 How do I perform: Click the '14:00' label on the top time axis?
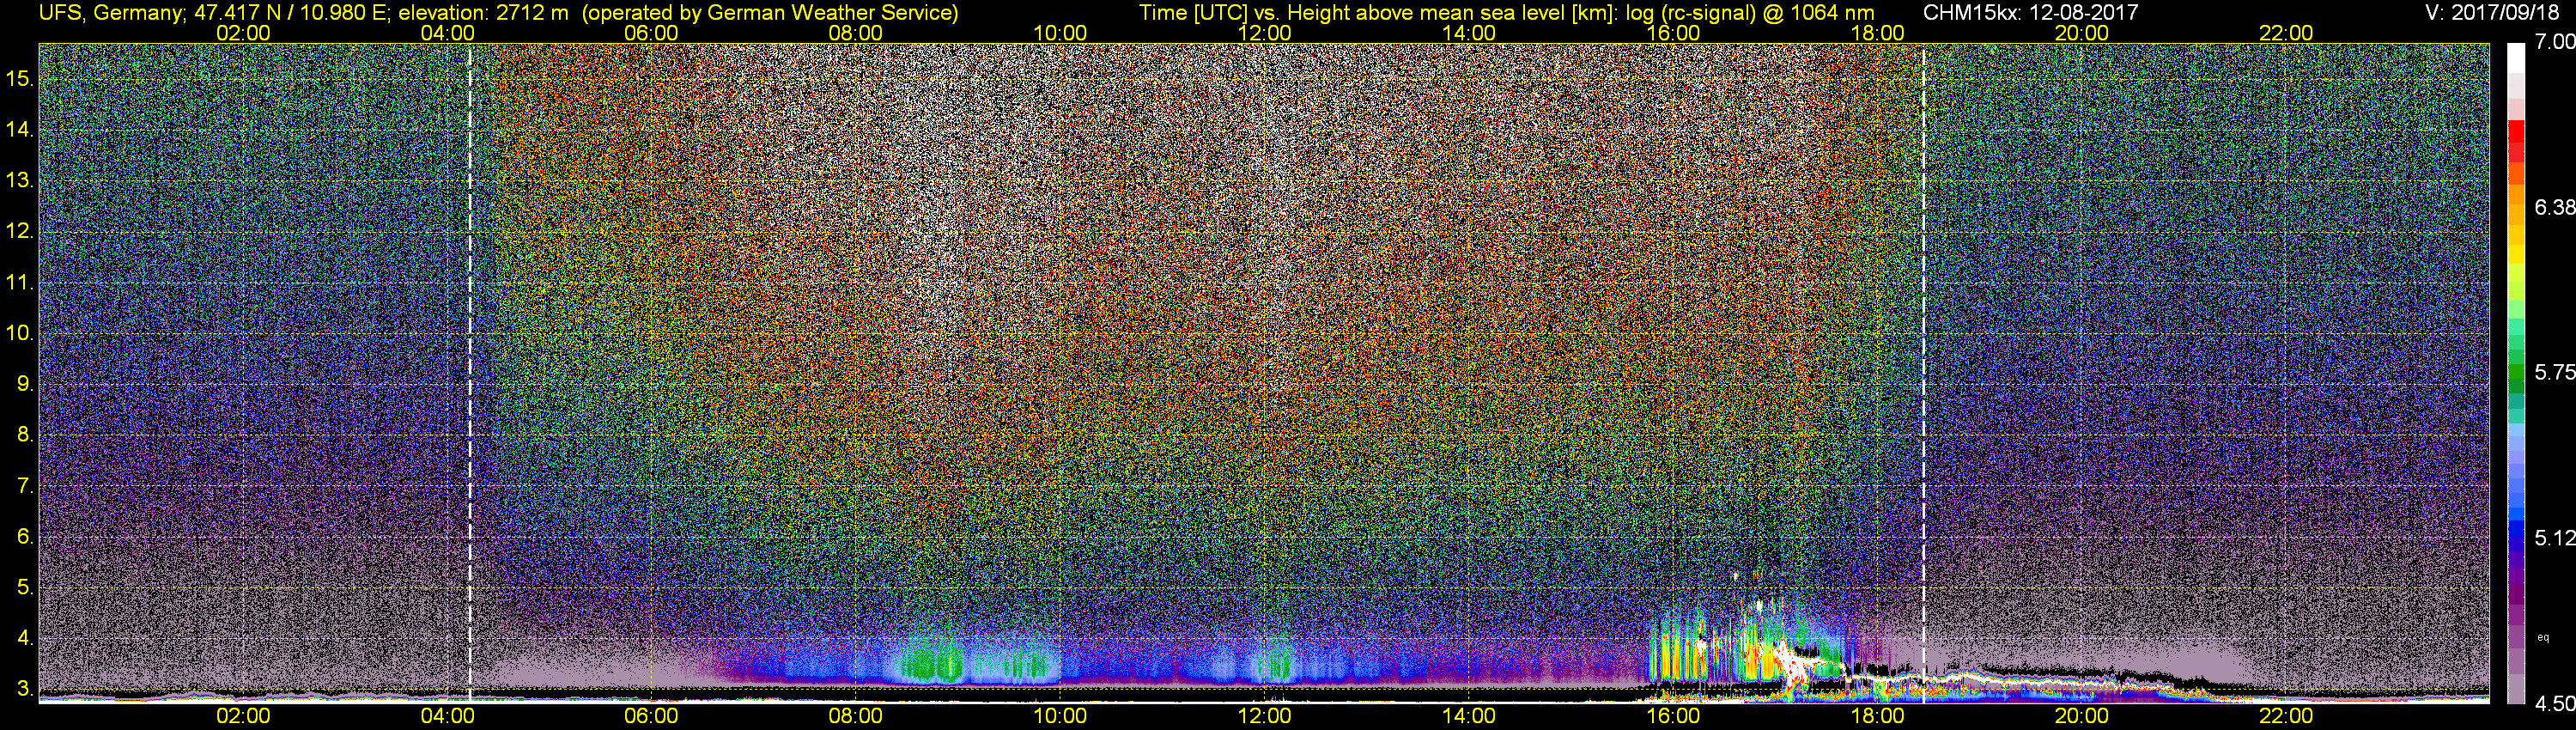click(x=1469, y=33)
